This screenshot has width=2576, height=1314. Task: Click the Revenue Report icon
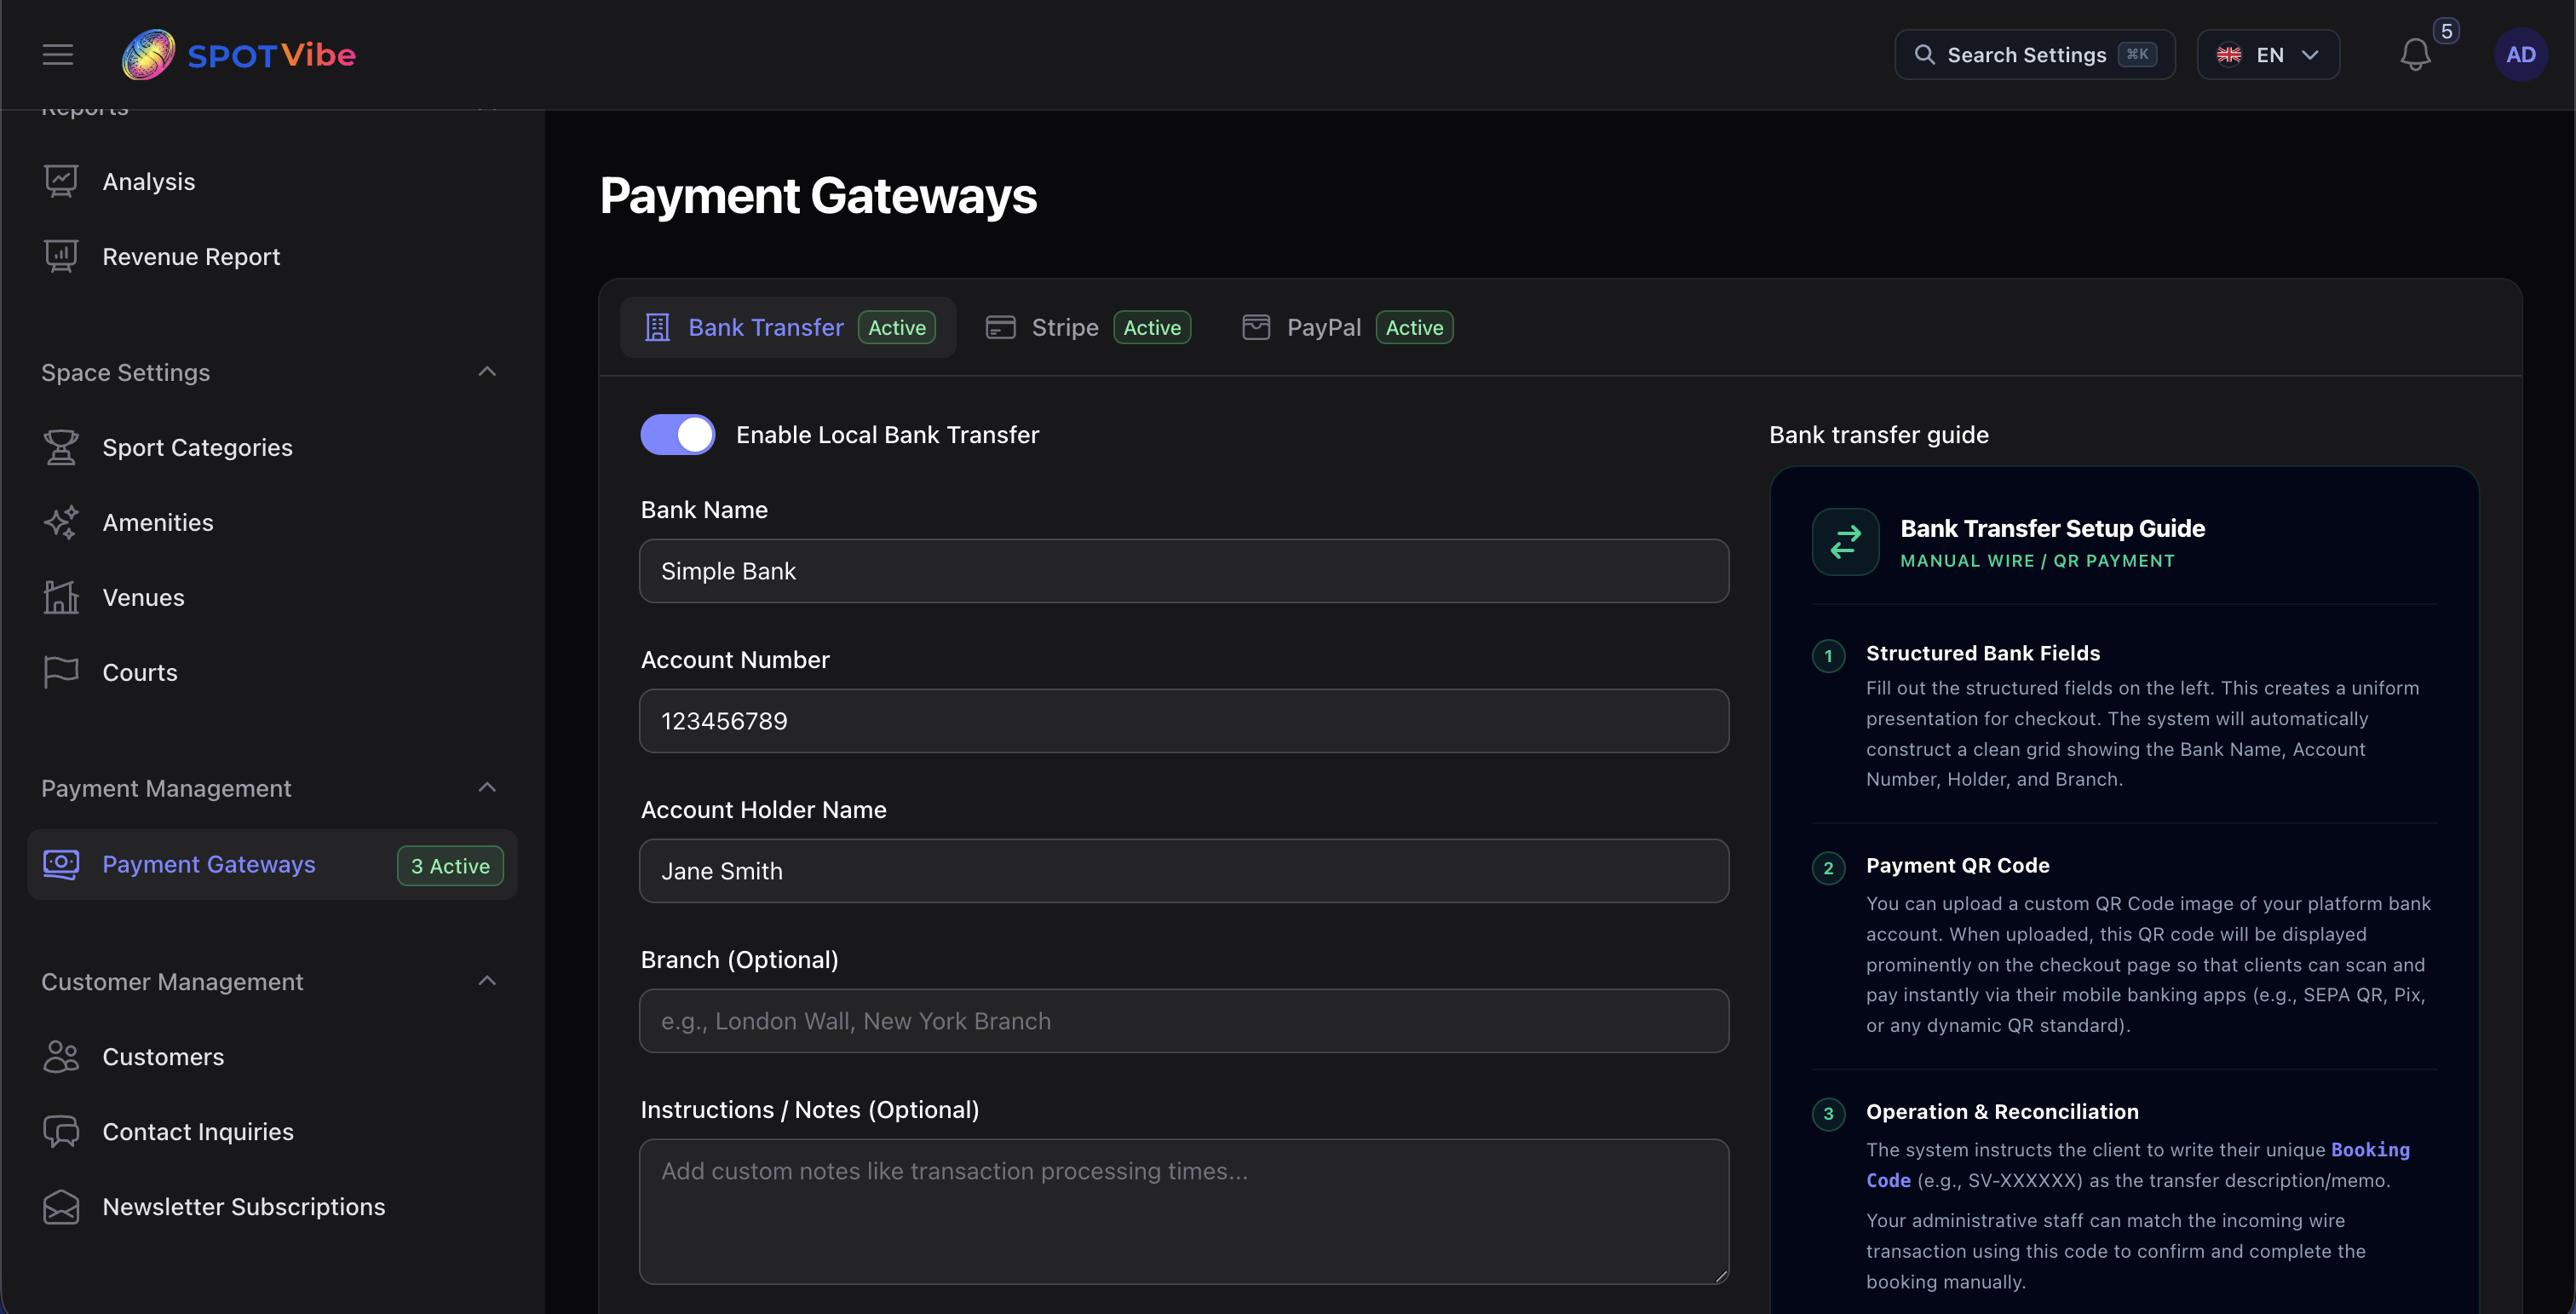tap(61, 256)
